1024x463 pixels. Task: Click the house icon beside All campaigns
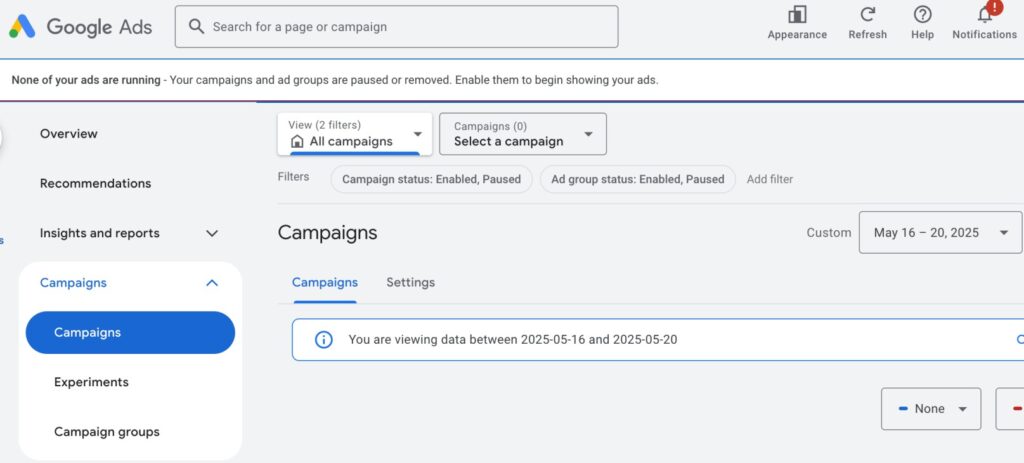(297, 141)
